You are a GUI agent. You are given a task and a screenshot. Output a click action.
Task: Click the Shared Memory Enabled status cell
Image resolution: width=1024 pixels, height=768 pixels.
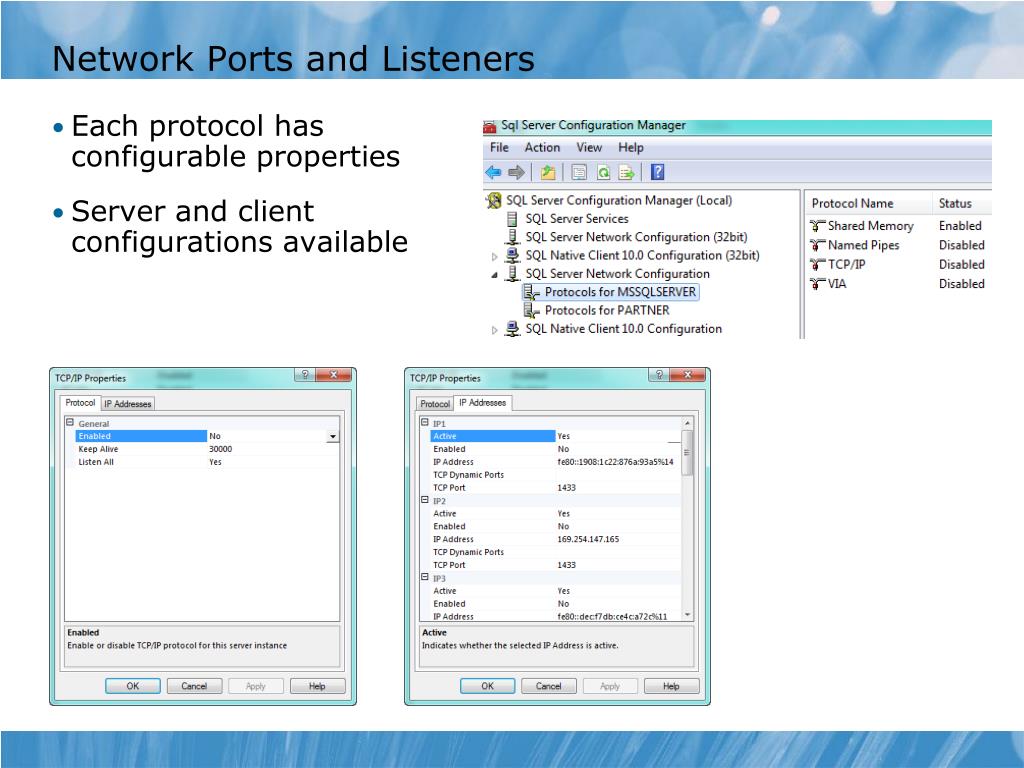point(960,226)
